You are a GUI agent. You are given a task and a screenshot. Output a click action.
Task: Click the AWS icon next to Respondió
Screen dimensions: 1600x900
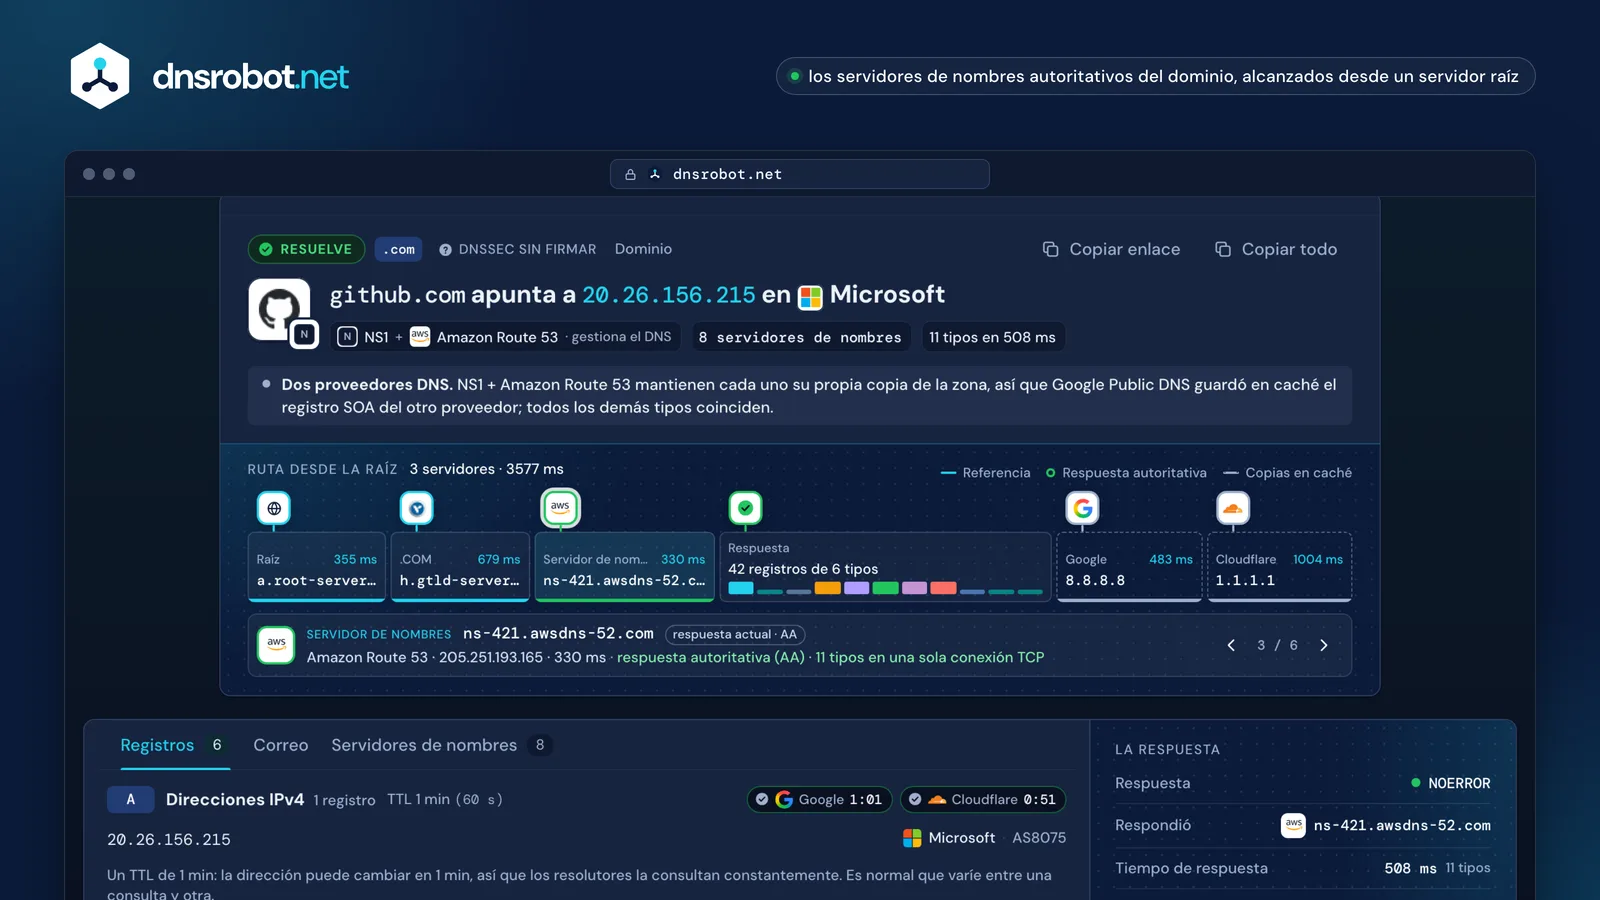[x=1293, y=825]
